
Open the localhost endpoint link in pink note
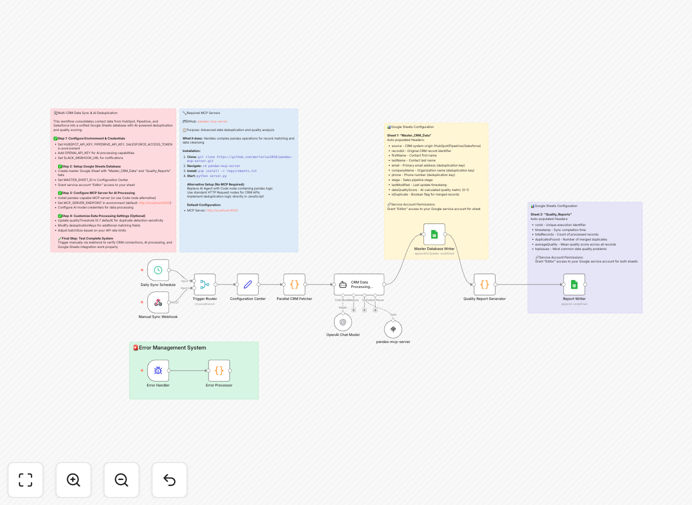[154, 203]
